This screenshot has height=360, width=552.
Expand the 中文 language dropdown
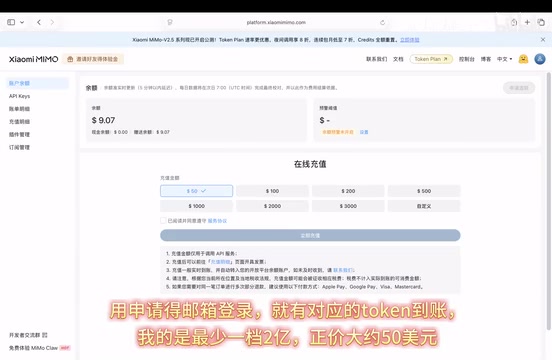tap(504, 59)
